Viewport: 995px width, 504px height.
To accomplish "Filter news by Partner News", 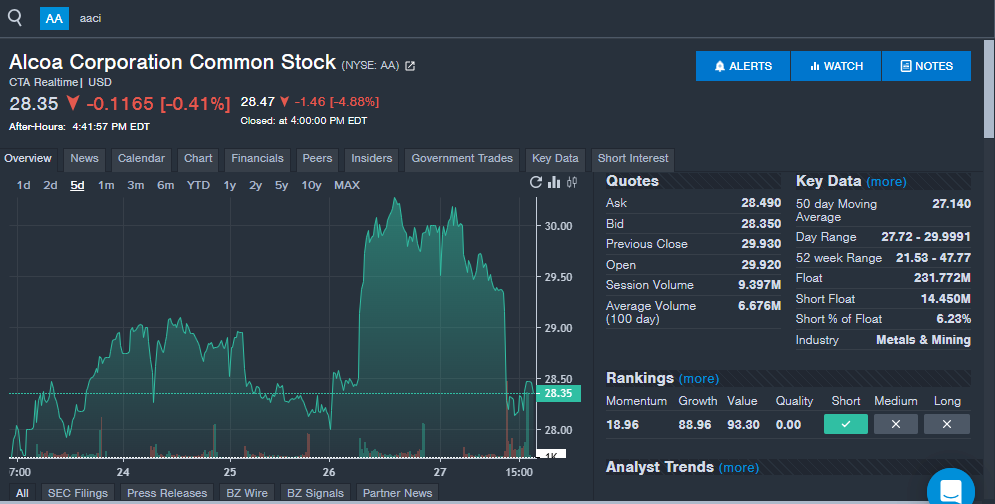I will [x=397, y=493].
